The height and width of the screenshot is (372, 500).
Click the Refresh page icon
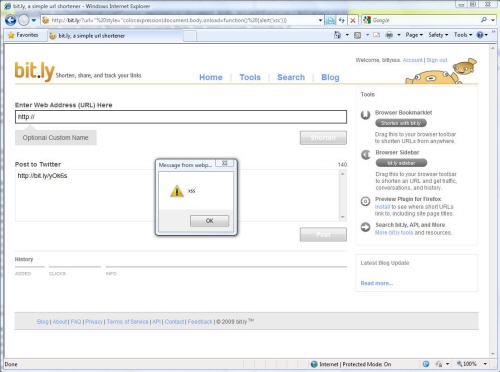pyautogui.click(x=342, y=20)
